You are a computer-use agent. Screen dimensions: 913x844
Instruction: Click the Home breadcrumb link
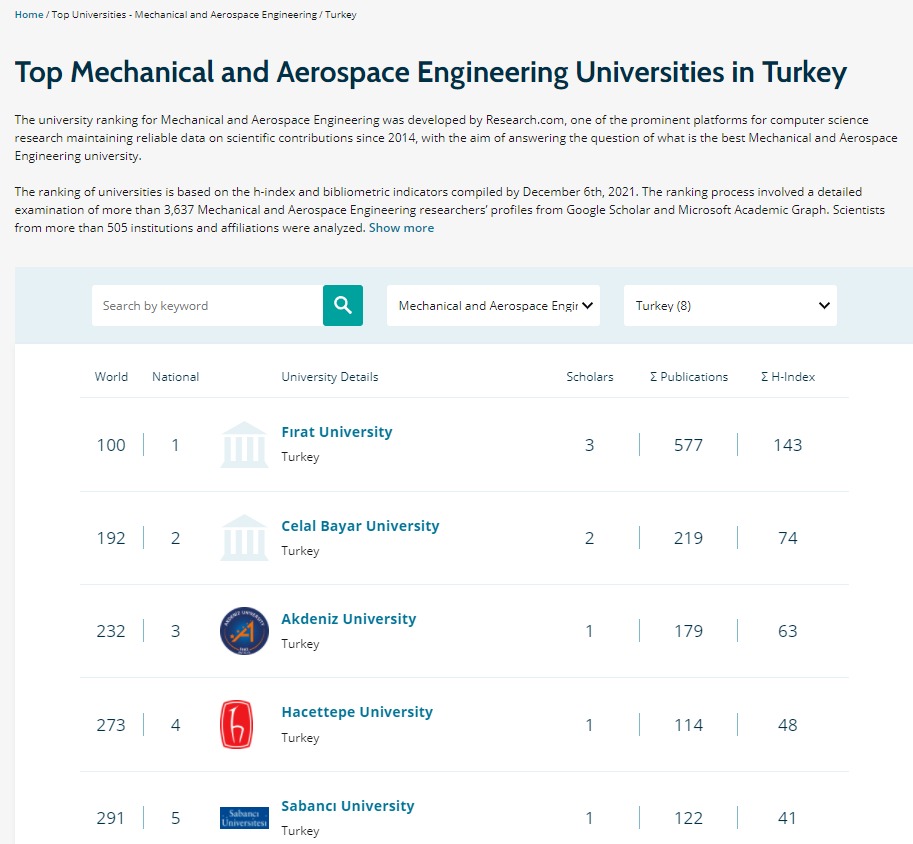coord(29,15)
